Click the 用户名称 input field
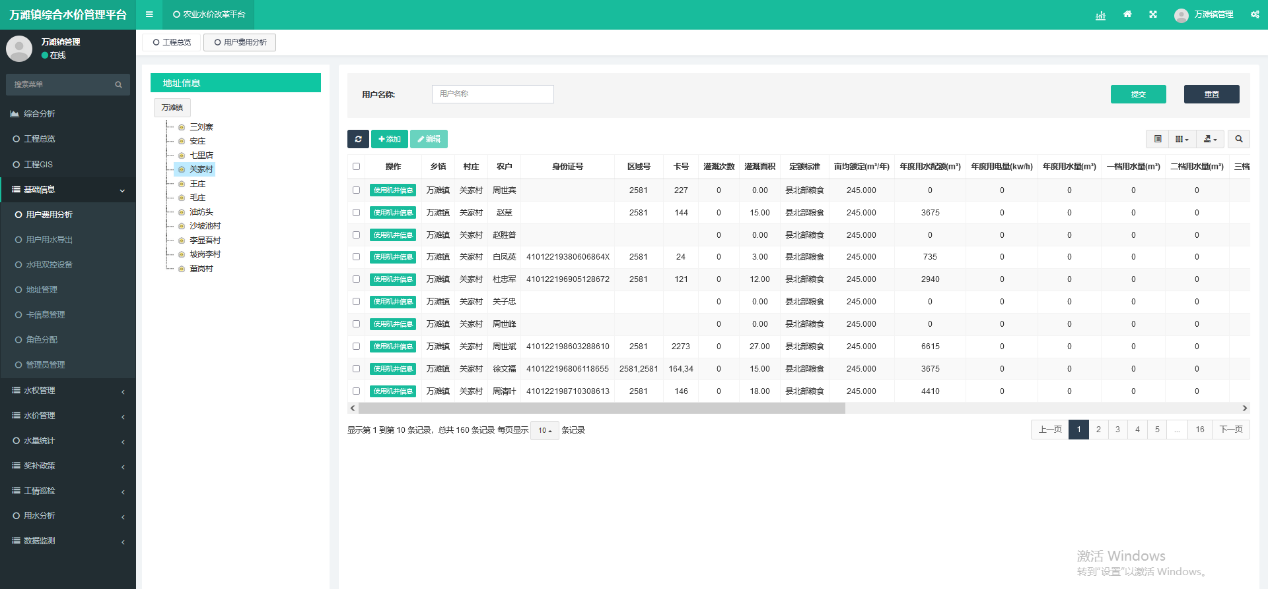Image resolution: width=1268 pixels, height=589 pixels. 493,94
